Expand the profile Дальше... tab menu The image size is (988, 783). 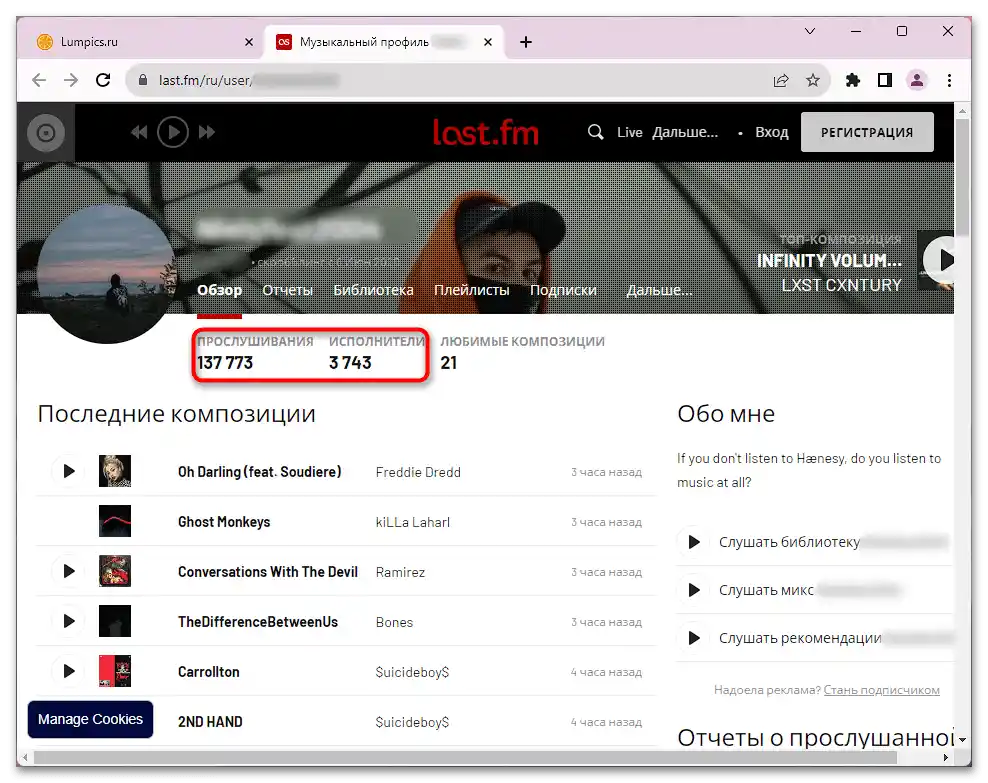[659, 290]
